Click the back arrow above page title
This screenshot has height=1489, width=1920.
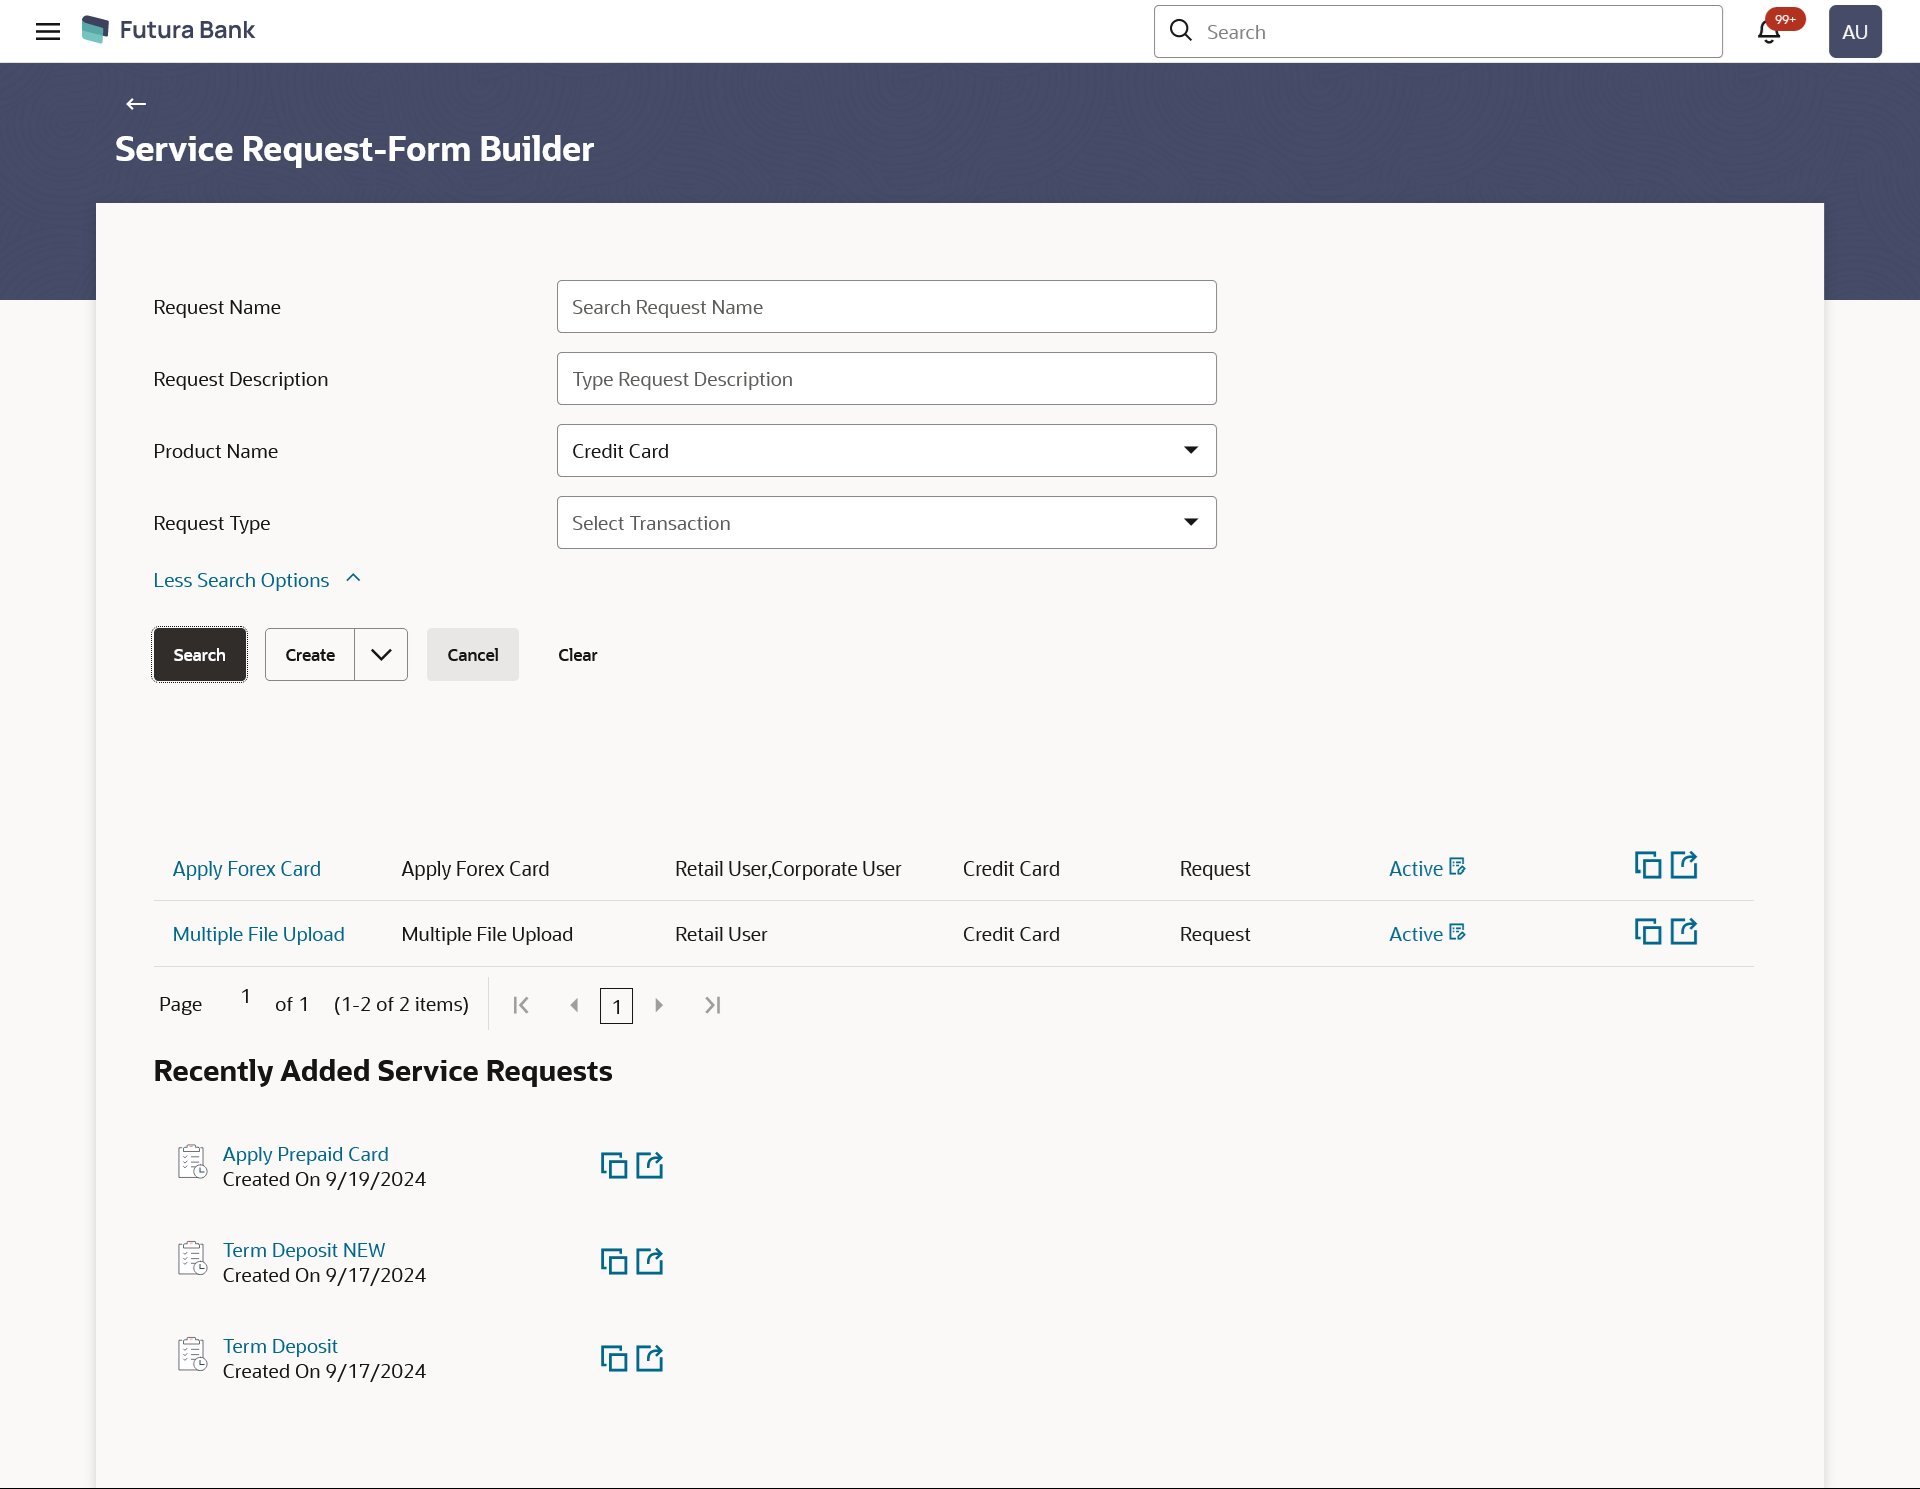coord(136,104)
